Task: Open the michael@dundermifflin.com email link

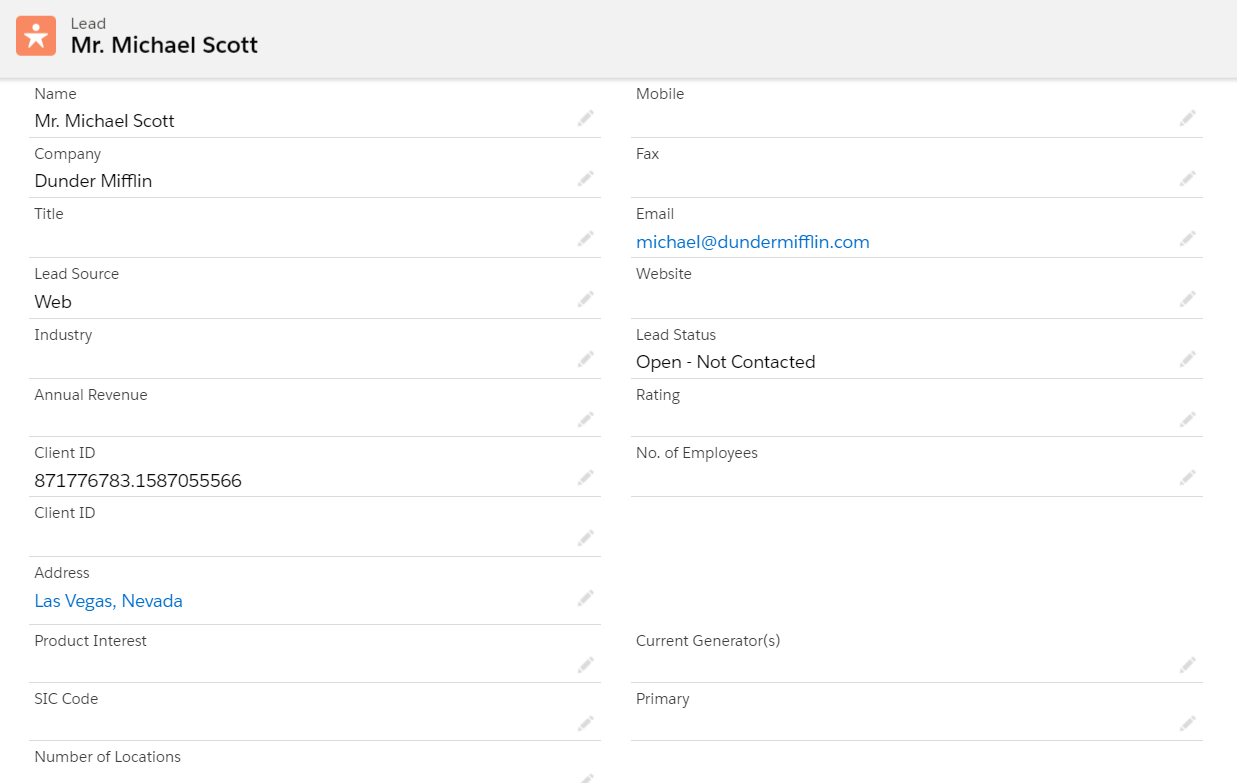Action: click(753, 242)
